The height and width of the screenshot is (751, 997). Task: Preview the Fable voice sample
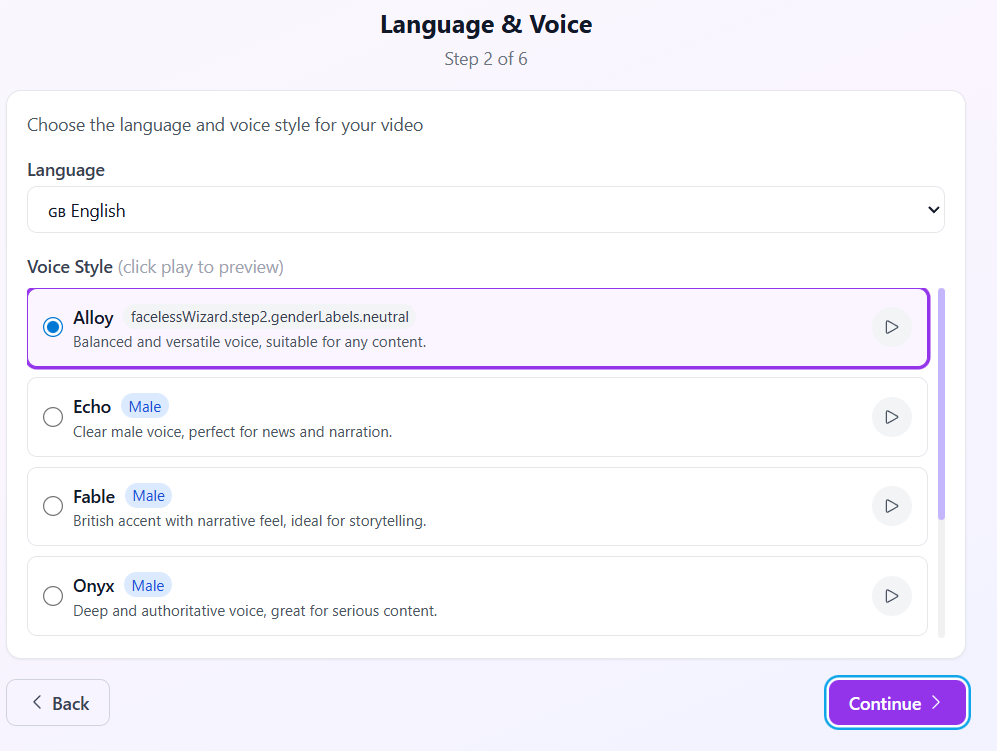(891, 506)
